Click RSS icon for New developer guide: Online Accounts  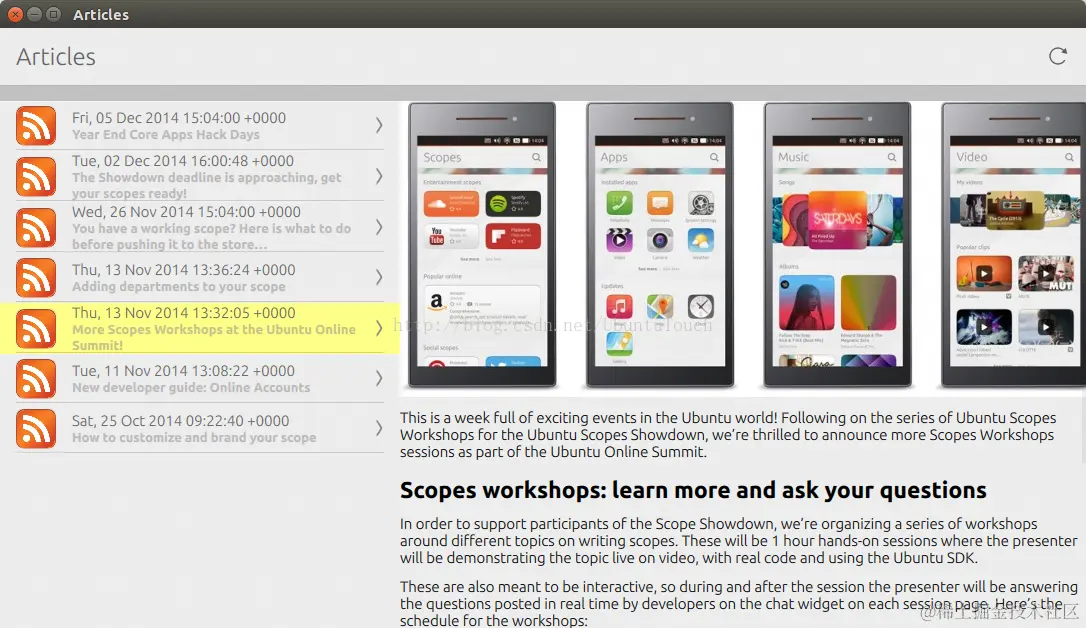pos(36,378)
